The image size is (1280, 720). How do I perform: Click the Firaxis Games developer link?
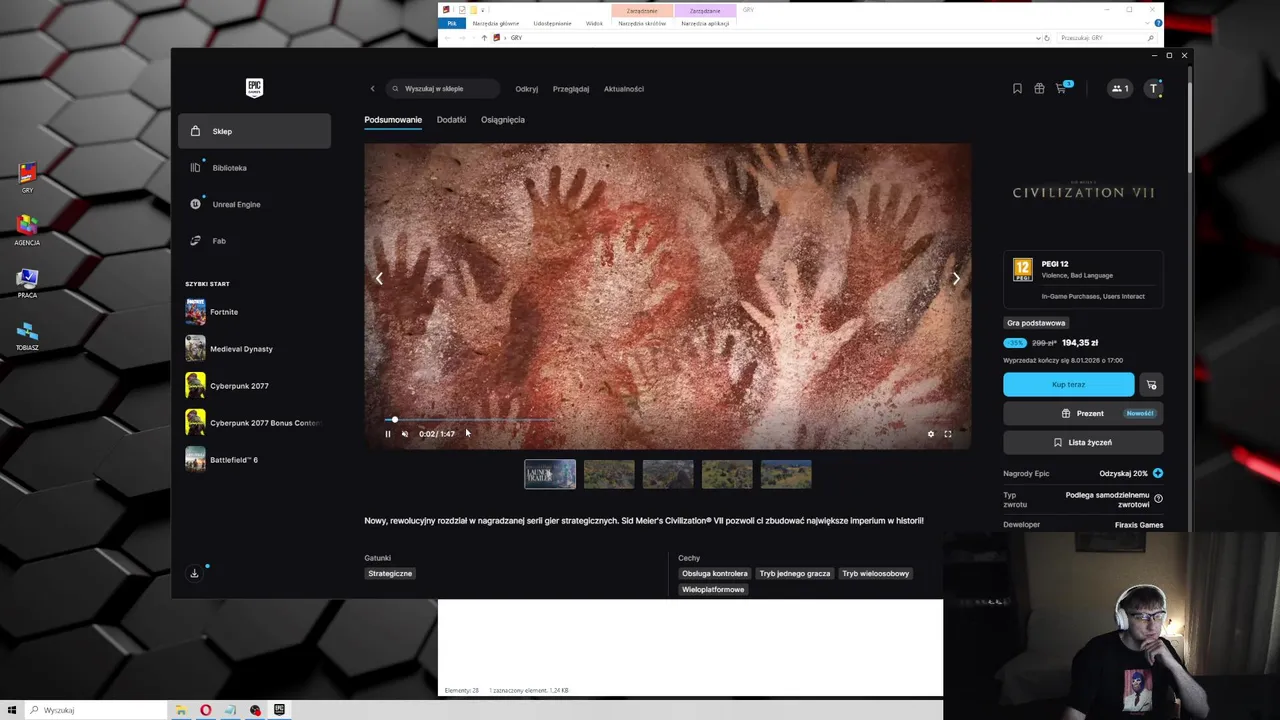coord(1139,525)
